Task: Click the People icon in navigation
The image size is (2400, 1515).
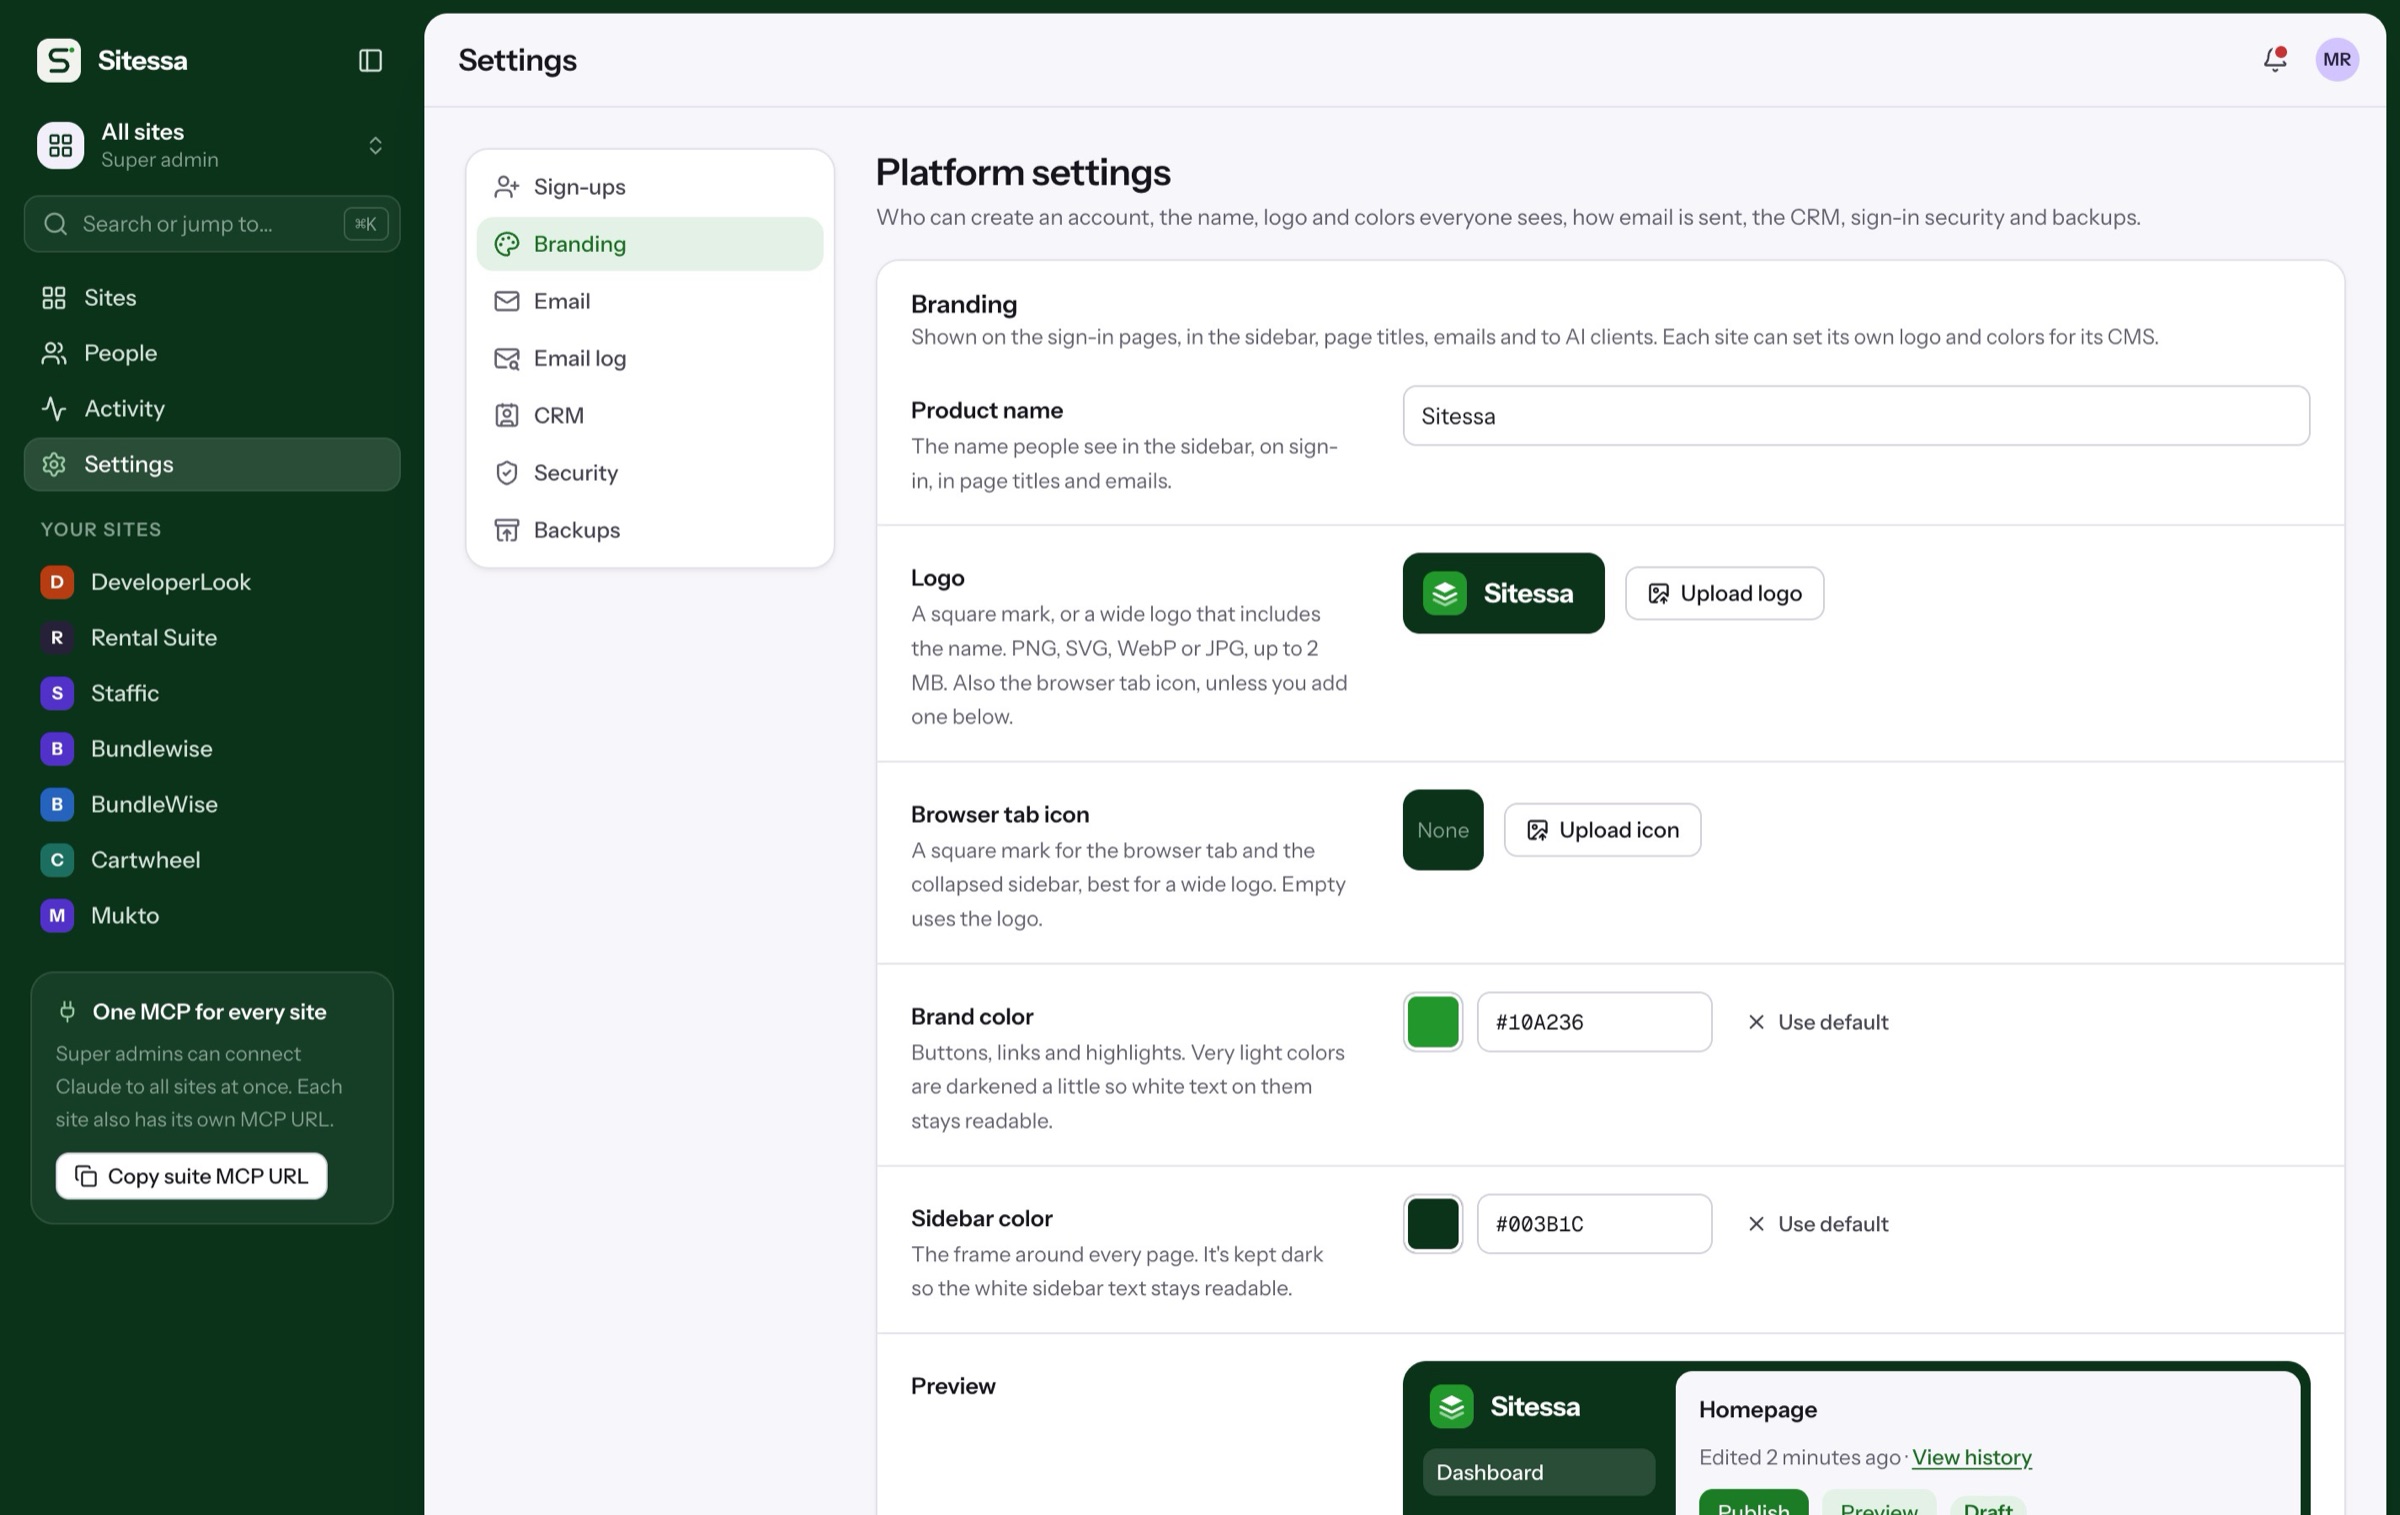Action: pyautogui.click(x=54, y=353)
